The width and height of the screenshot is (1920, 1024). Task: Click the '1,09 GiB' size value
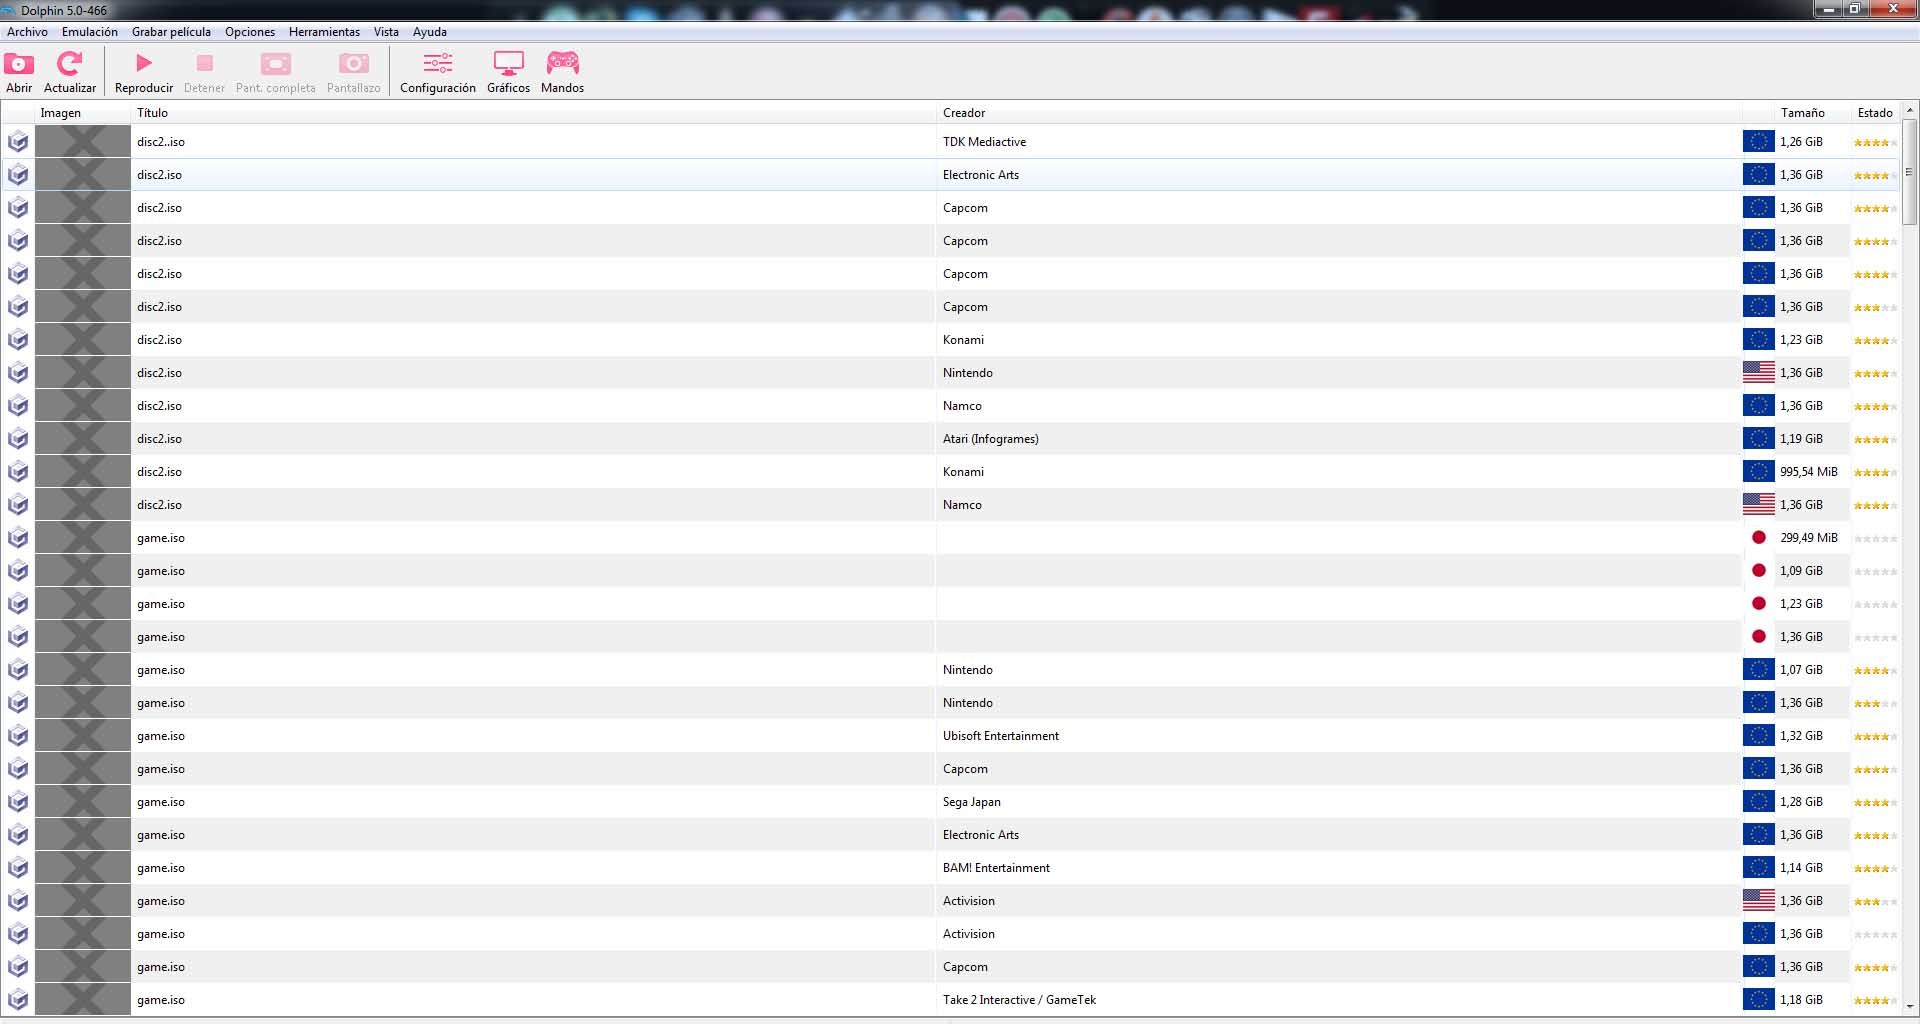pyautogui.click(x=1802, y=571)
